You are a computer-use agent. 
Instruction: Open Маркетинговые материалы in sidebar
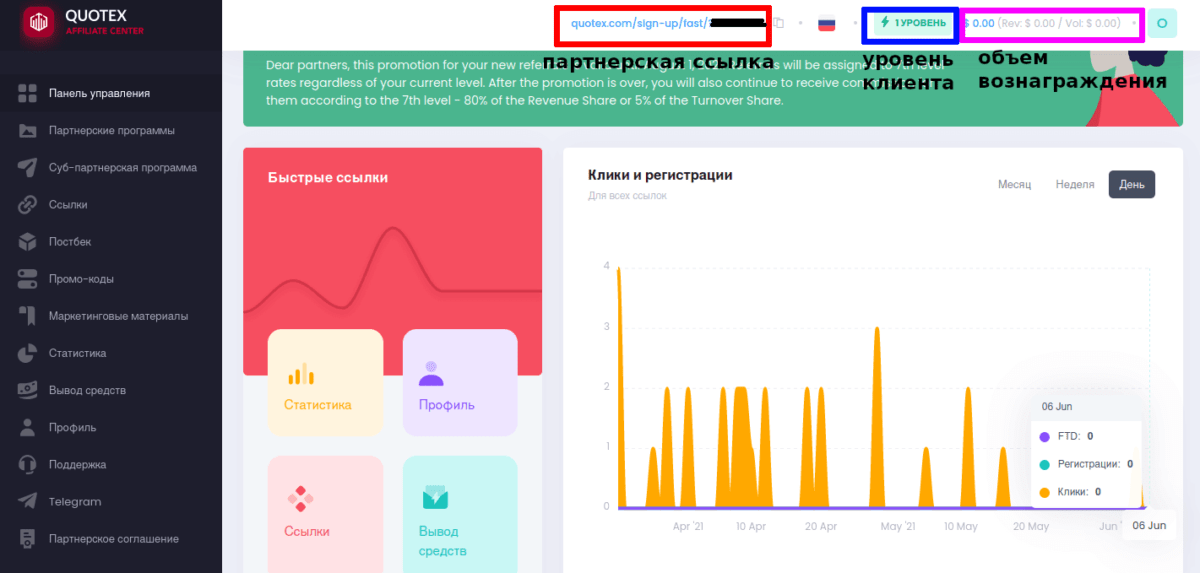point(118,316)
